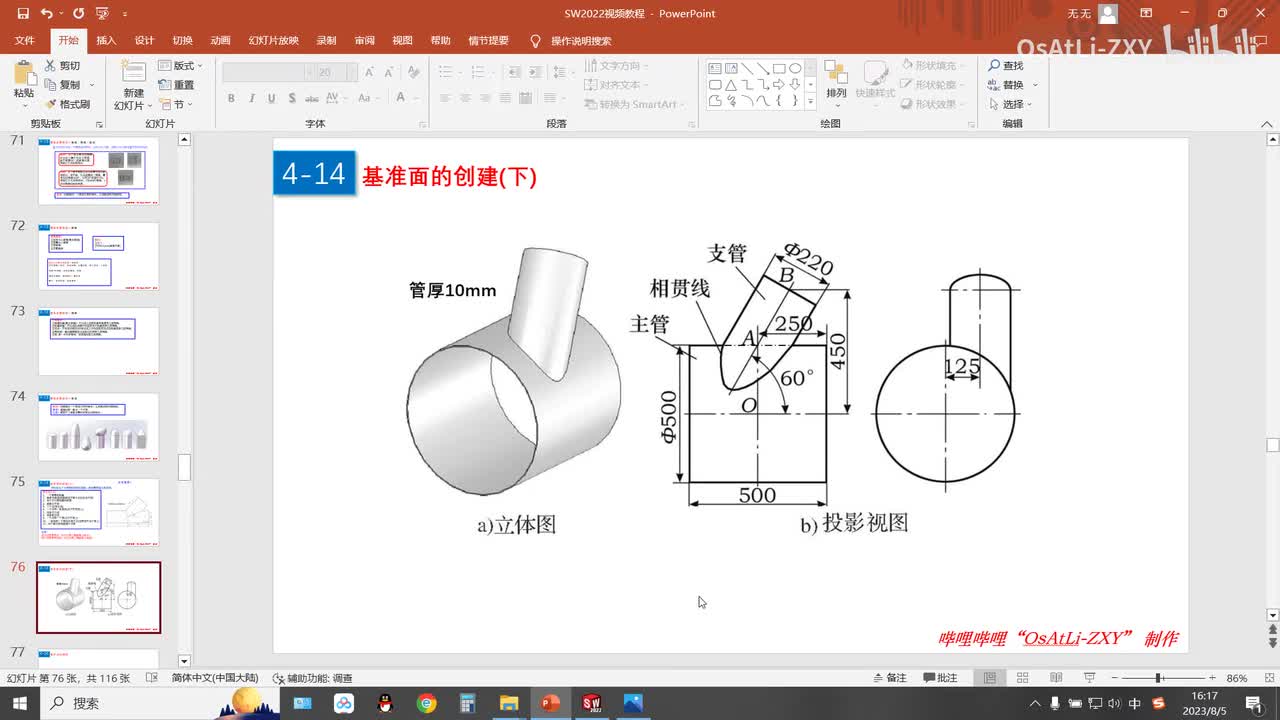The width and height of the screenshot is (1280, 720).
Task: Switch to Slide Sorter view icon
Action: (1022, 678)
